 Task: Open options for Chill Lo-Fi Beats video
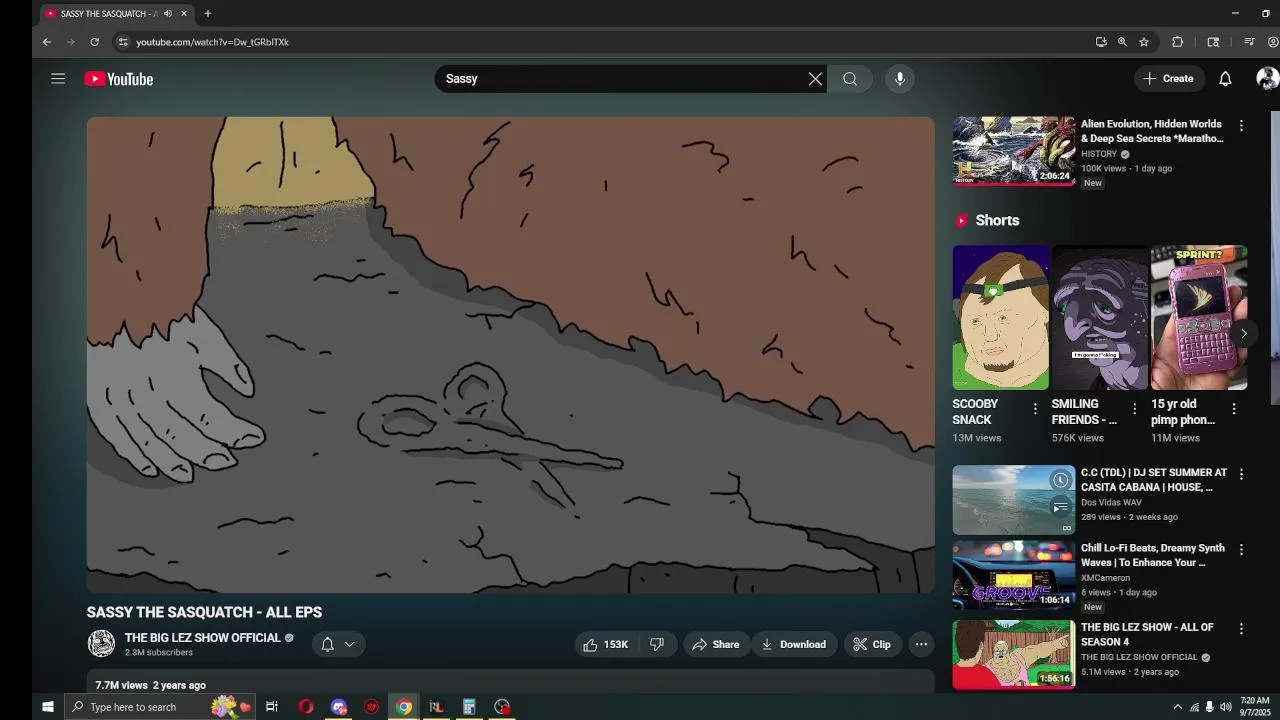click(1241, 550)
